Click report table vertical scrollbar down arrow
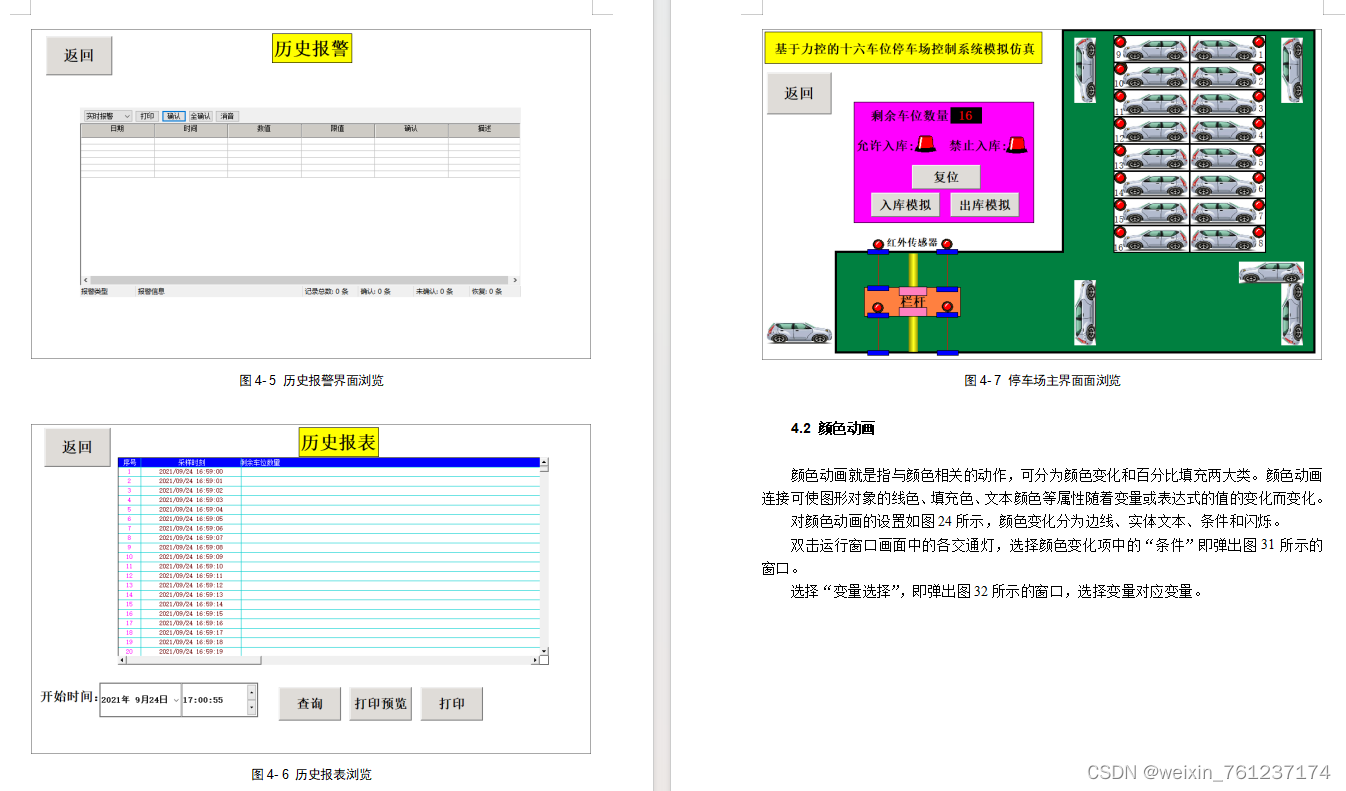The height and width of the screenshot is (791, 1346). tap(545, 651)
